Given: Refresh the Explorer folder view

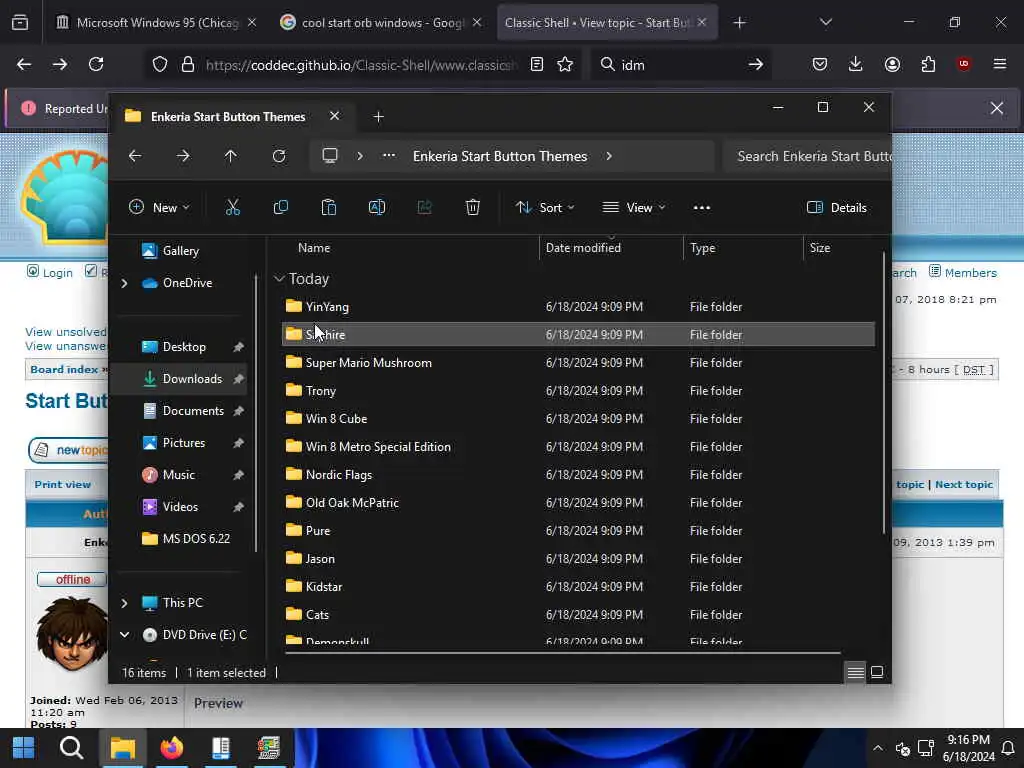Looking at the screenshot, I should click(x=279, y=156).
